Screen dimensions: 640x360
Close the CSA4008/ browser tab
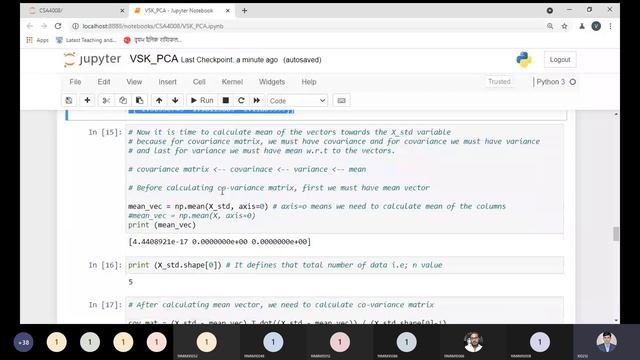tap(122, 11)
